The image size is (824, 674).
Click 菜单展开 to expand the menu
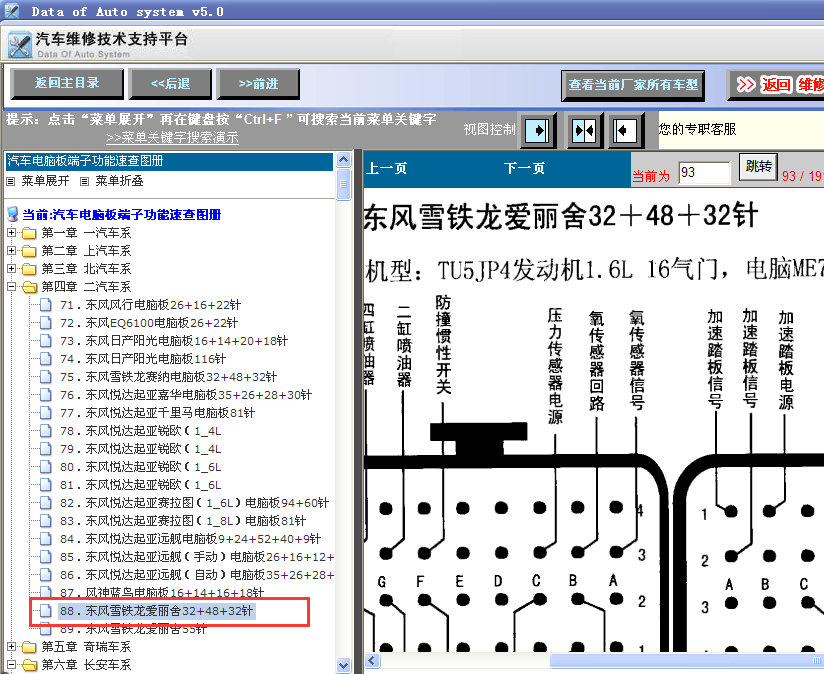point(45,181)
